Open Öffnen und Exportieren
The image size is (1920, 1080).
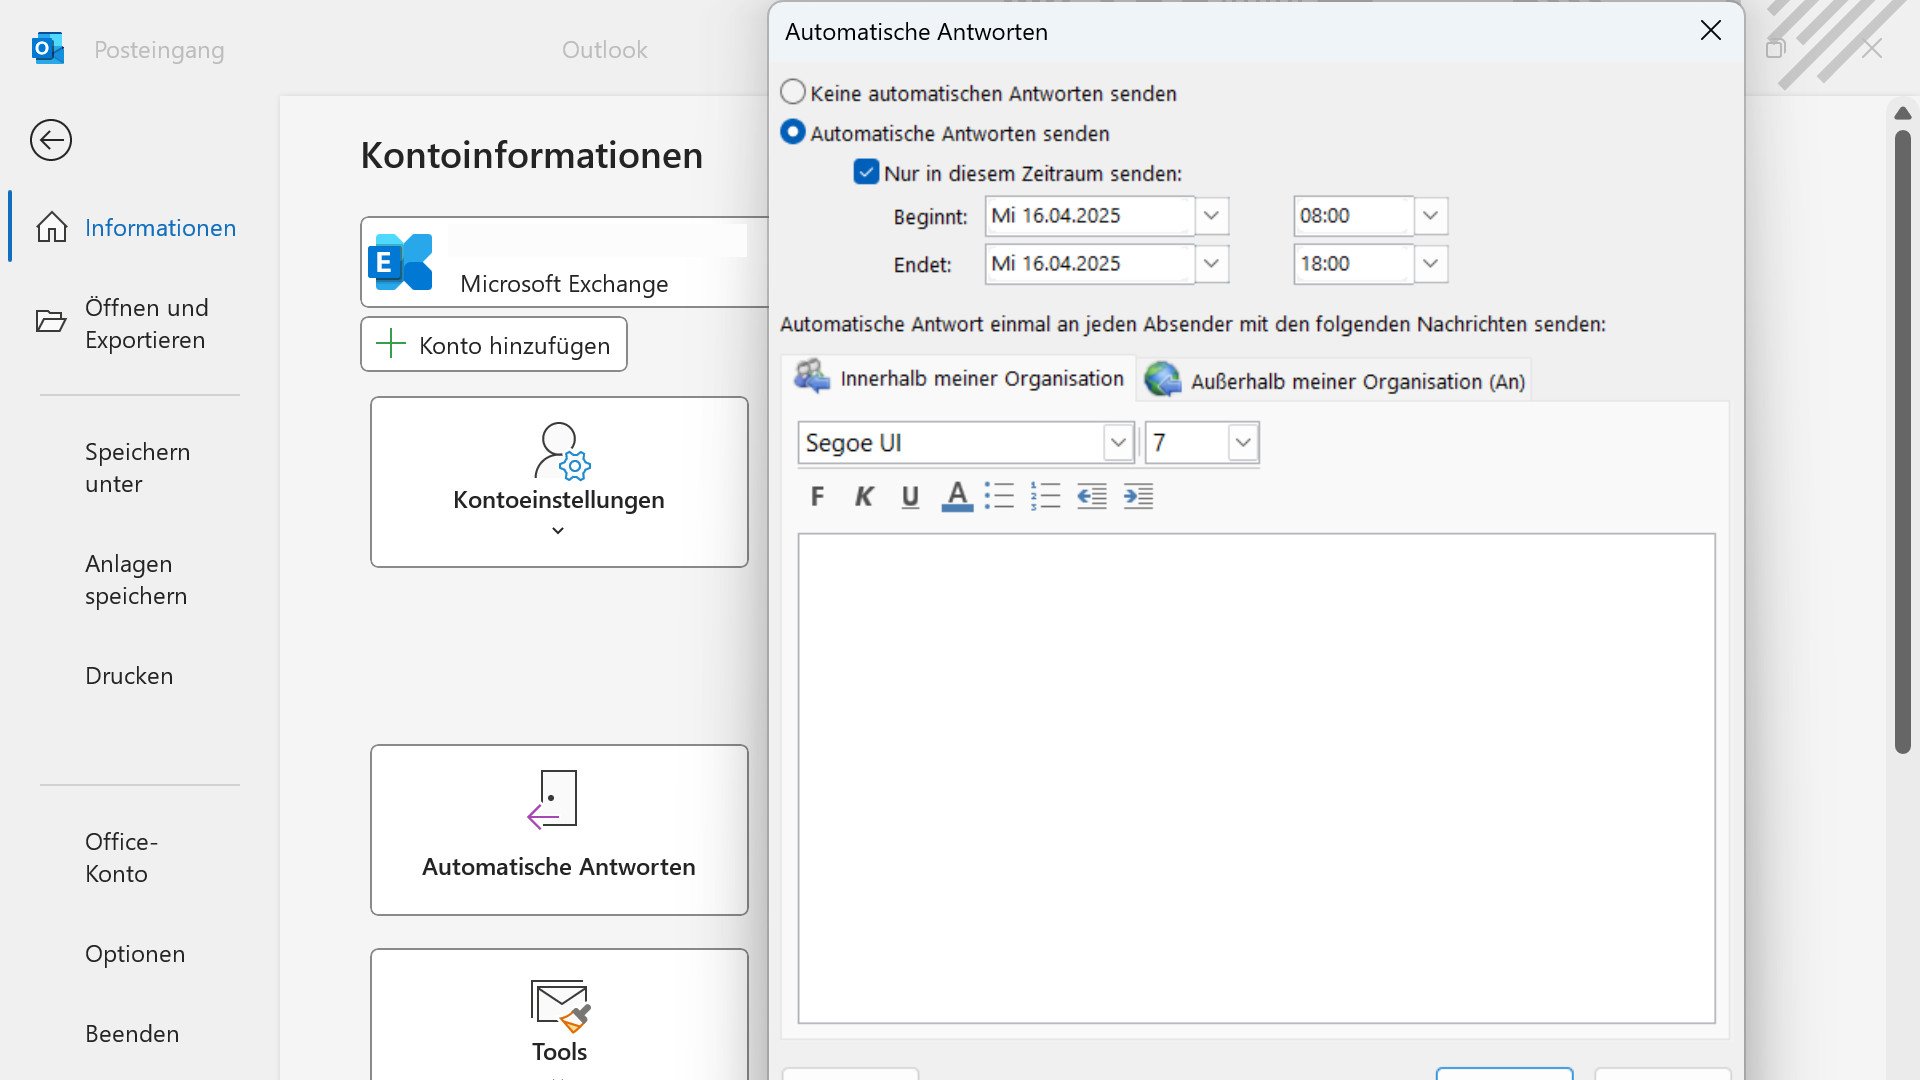coord(138,323)
